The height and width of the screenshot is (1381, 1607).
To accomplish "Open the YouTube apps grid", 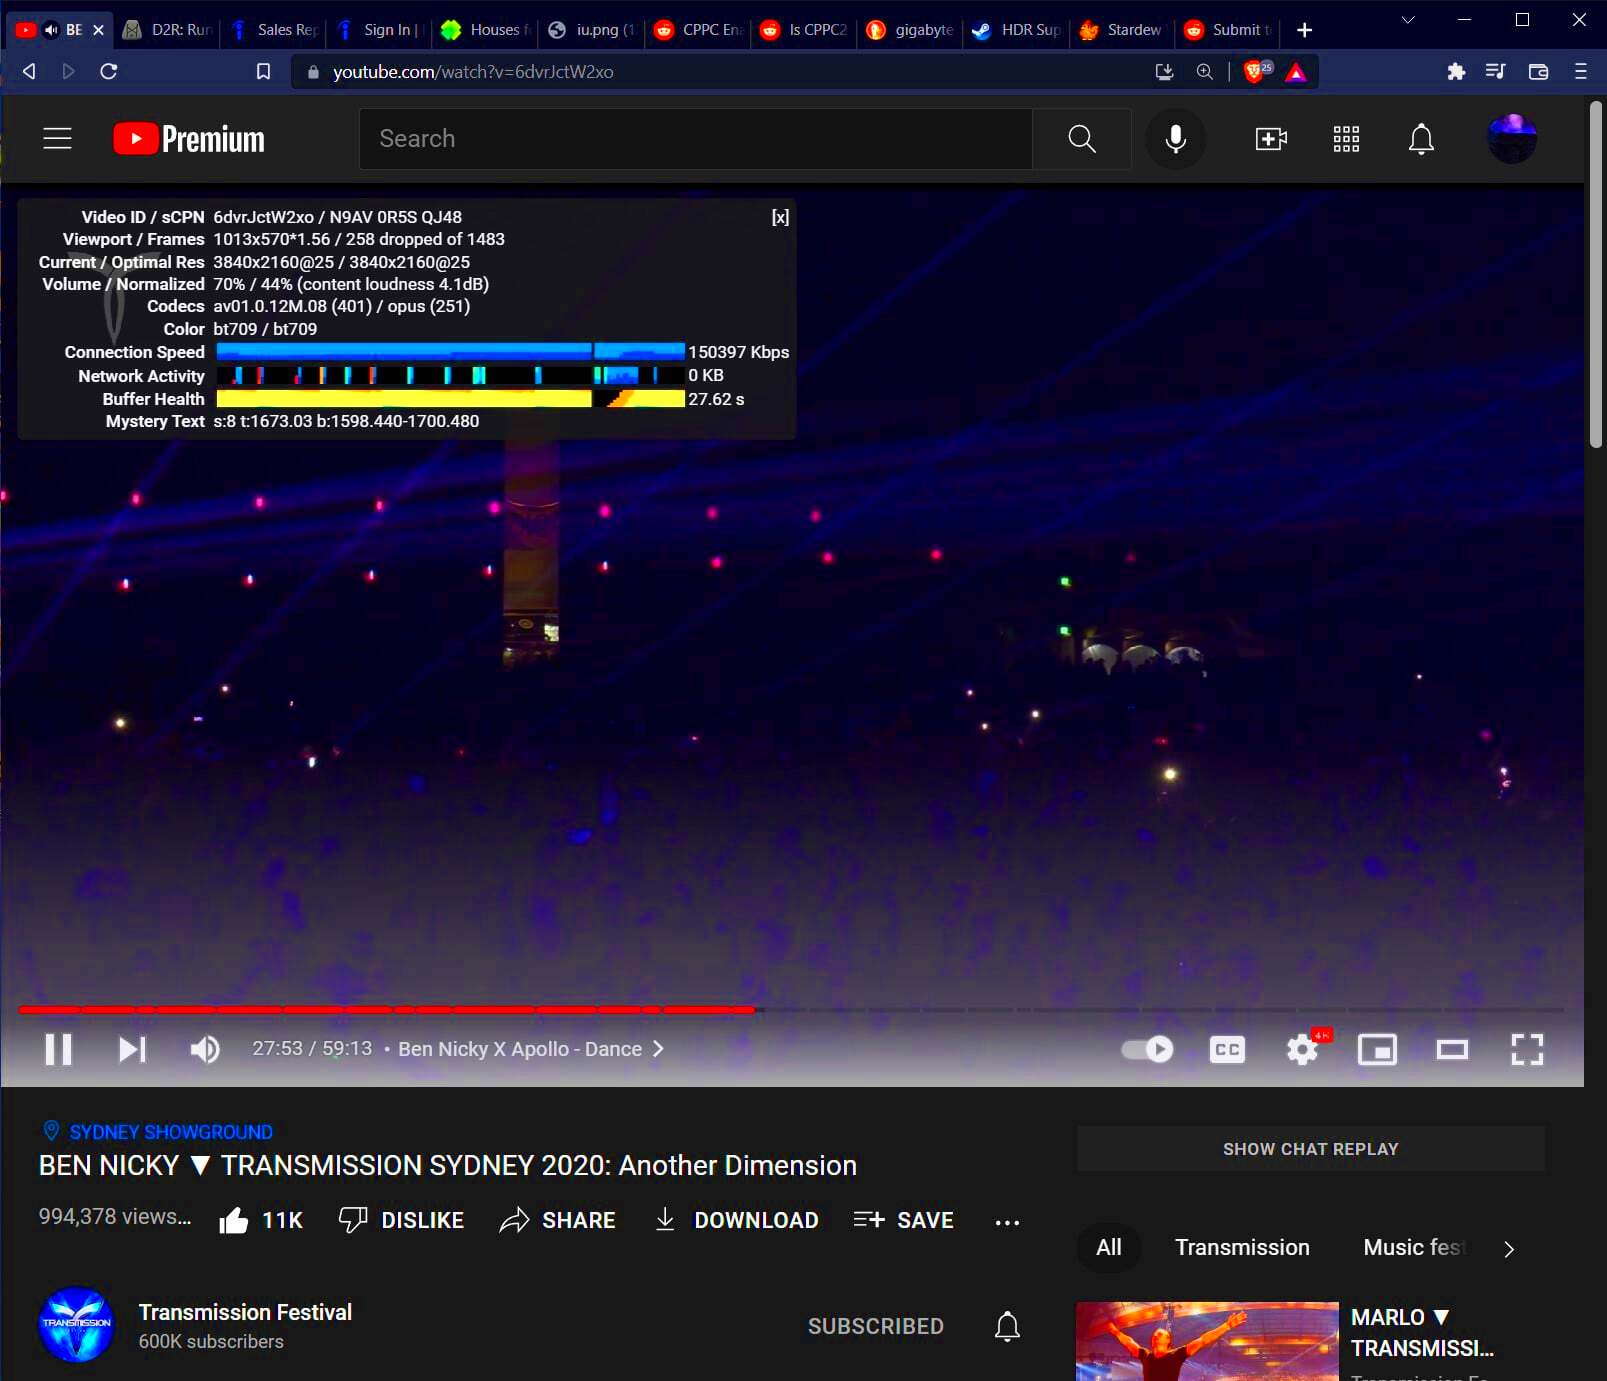I will click(1346, 138).
